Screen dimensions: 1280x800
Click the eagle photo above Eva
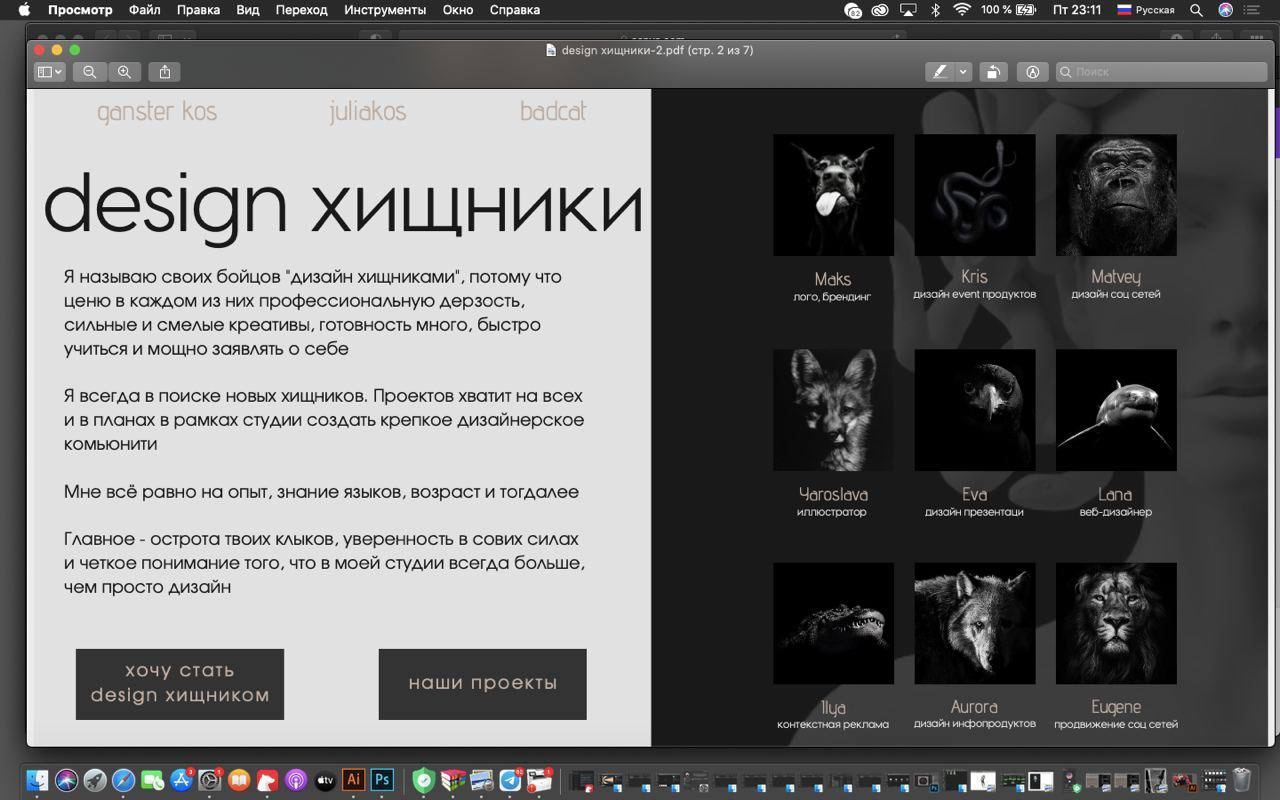(x=975, y=410)
